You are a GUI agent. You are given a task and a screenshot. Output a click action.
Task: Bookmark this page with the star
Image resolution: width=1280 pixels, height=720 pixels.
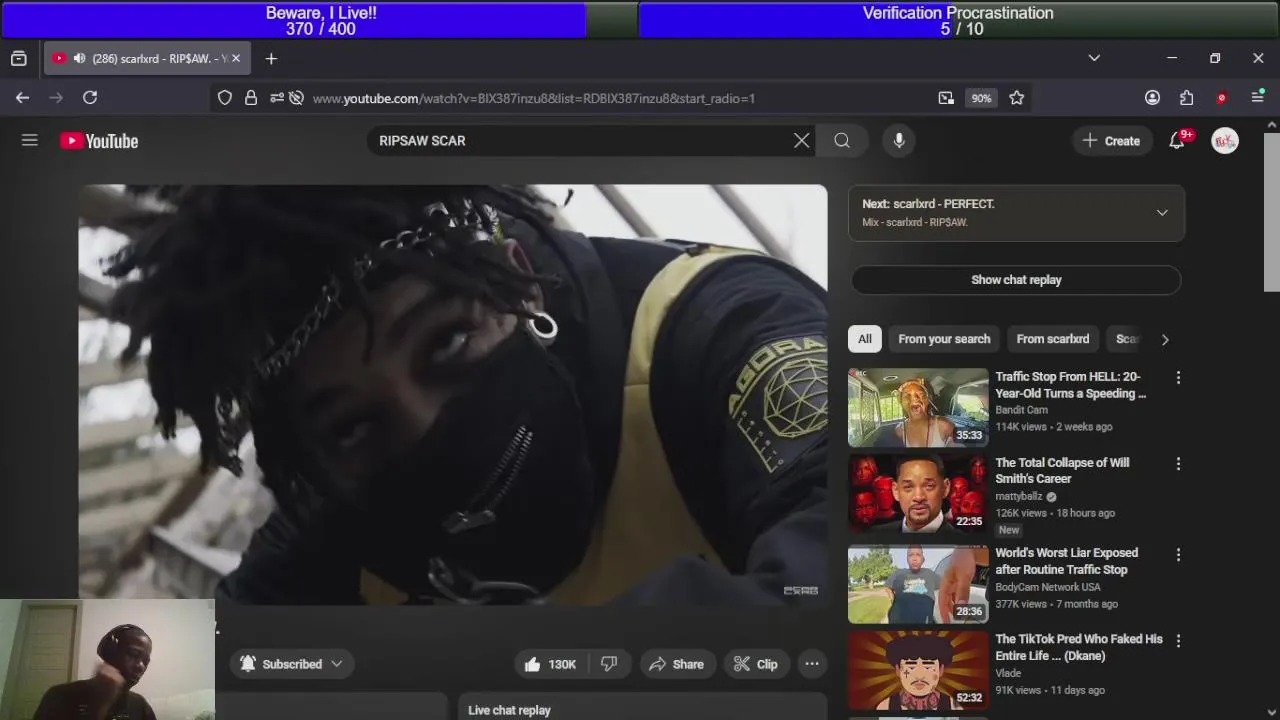pyautogui.click(x=1016, y=98)
